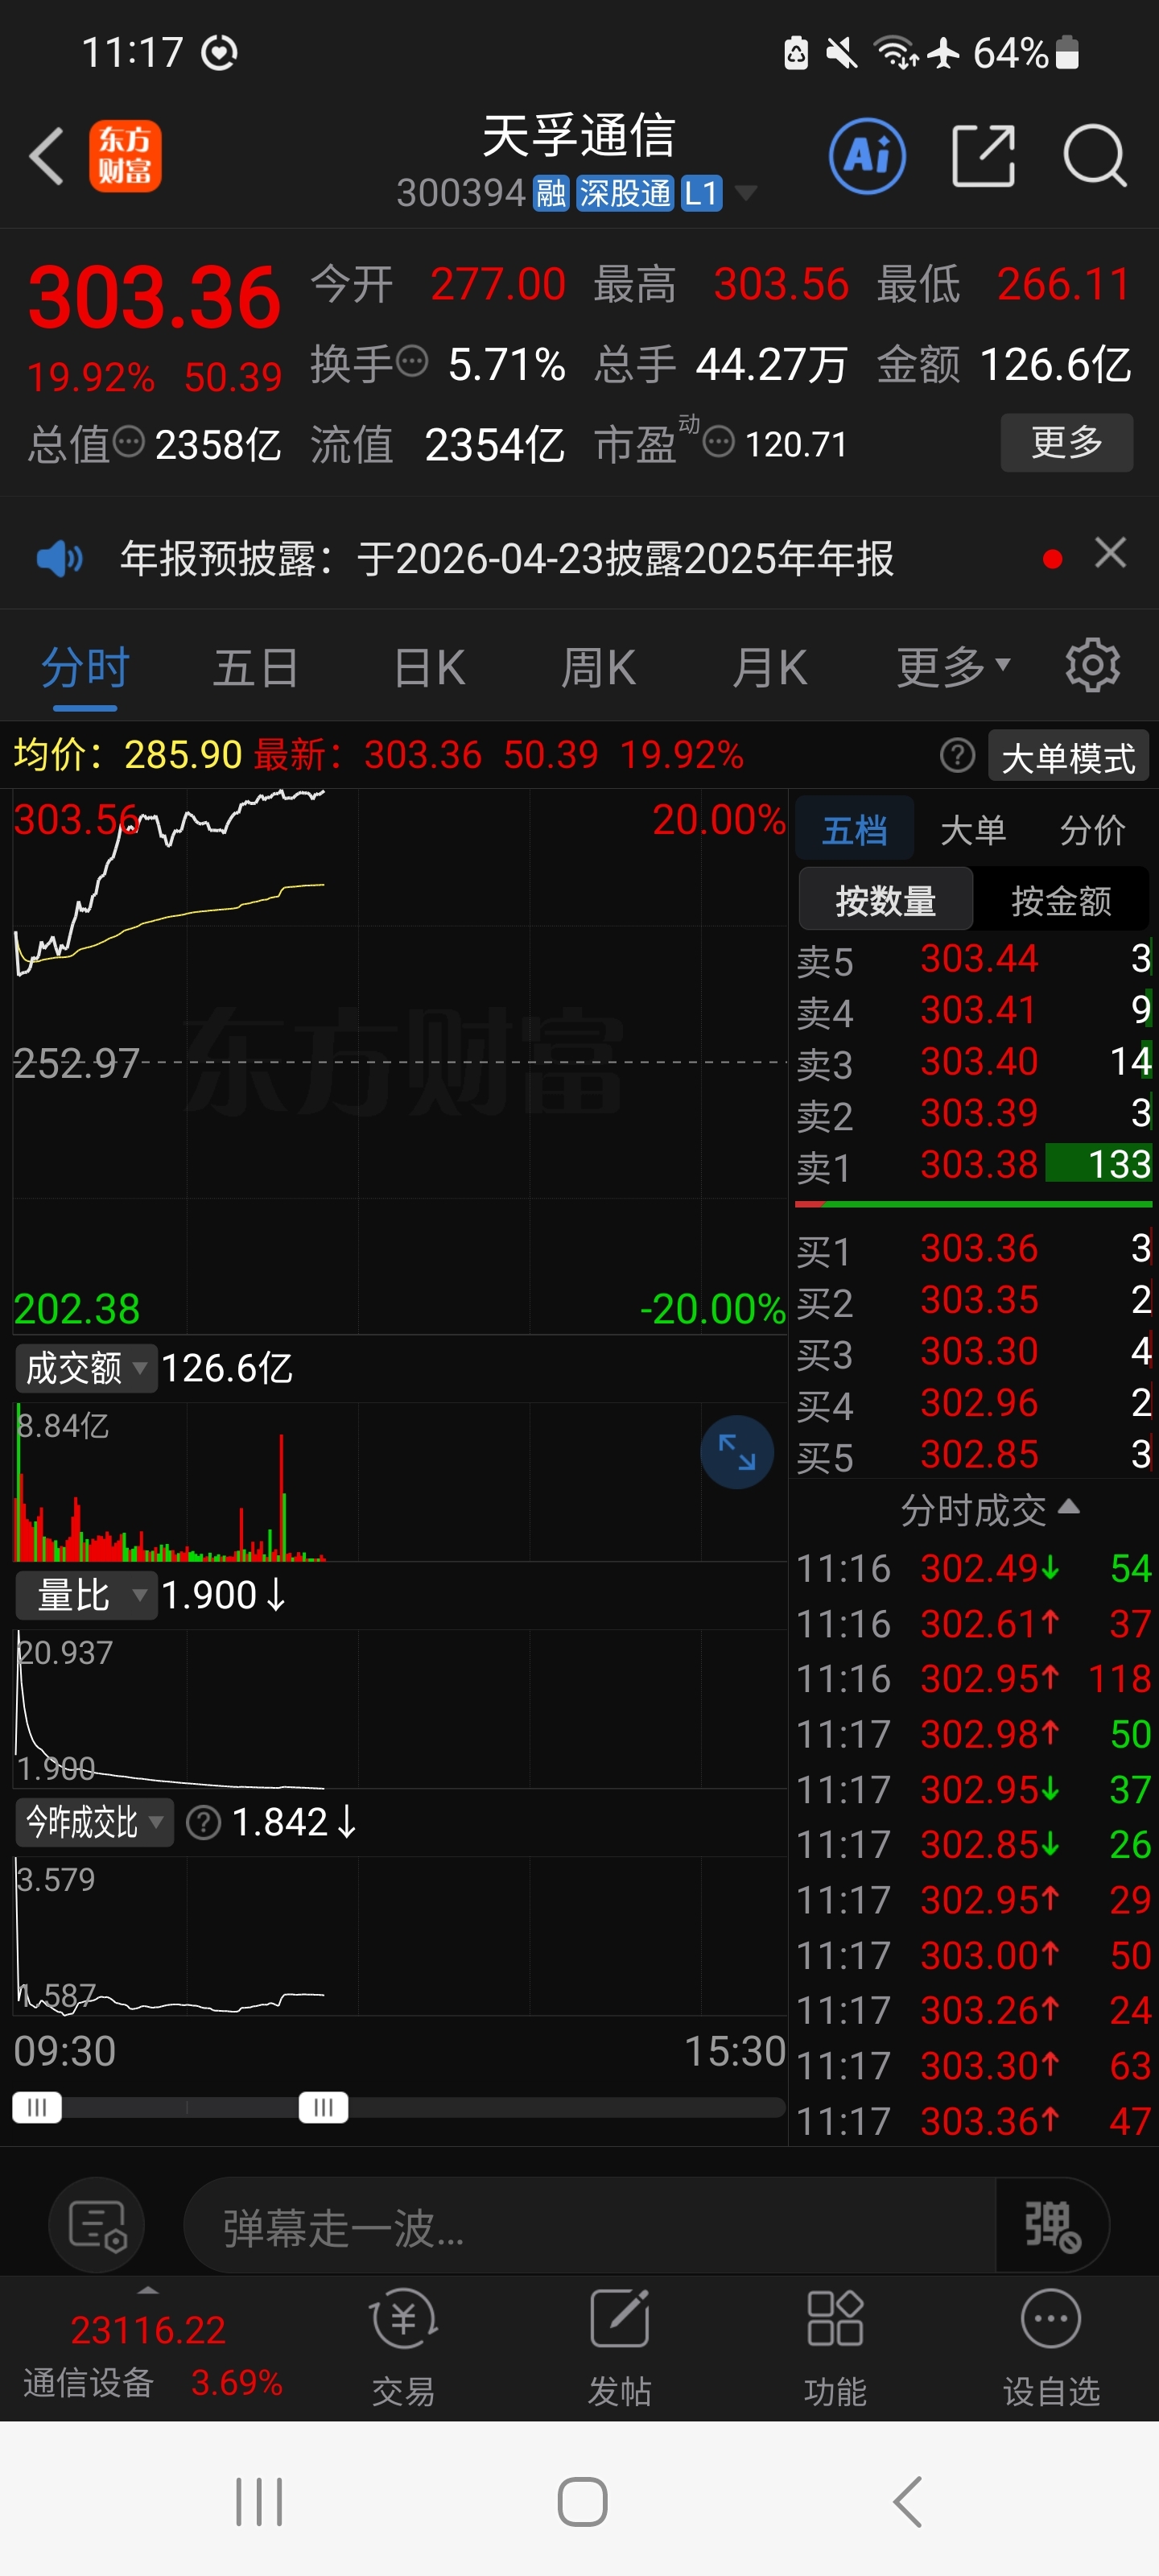Tap the info icon next to 总值
Viewport: 1159px width, 2576px height.
tap(129, 441)
